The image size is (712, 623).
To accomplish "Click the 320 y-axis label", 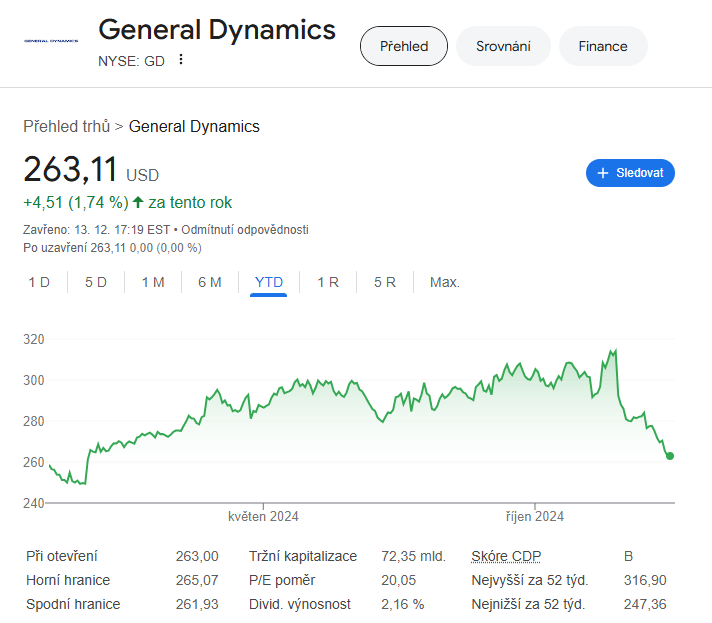I will 34,339.
